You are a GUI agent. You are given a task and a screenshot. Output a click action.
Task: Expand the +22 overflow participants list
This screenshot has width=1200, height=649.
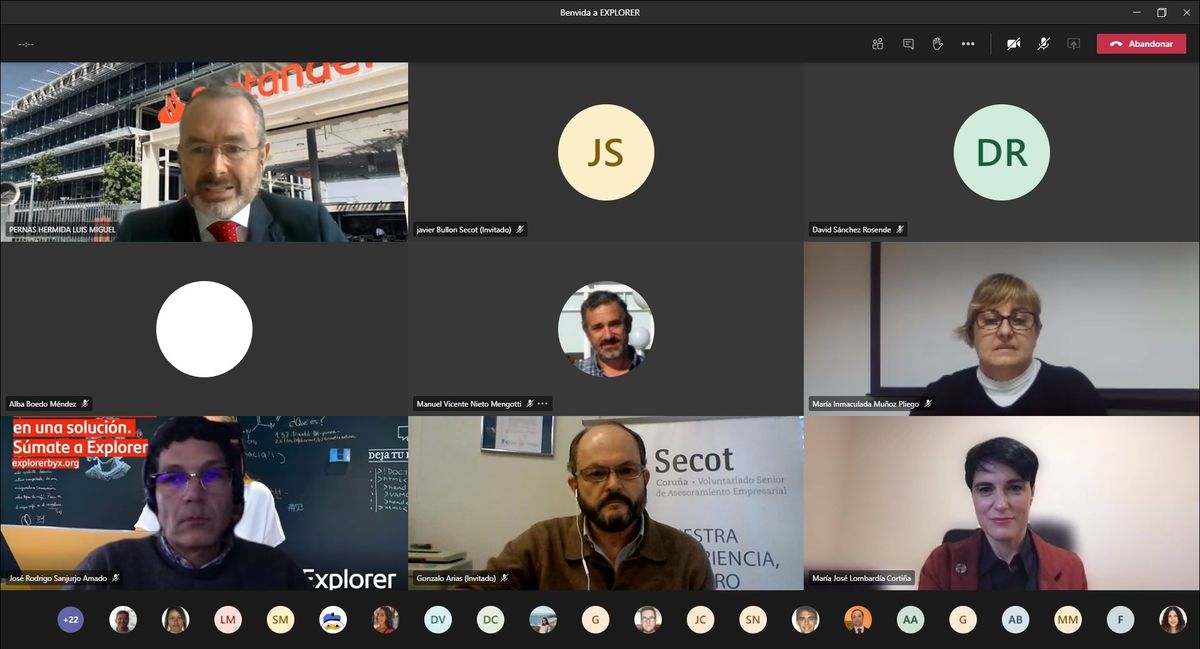71,620
